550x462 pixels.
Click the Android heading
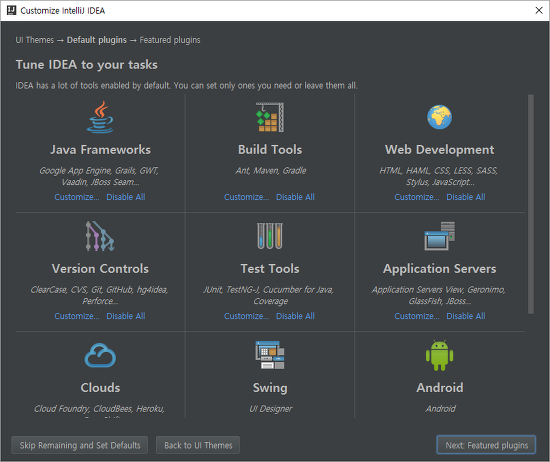[x=440, y=388]
